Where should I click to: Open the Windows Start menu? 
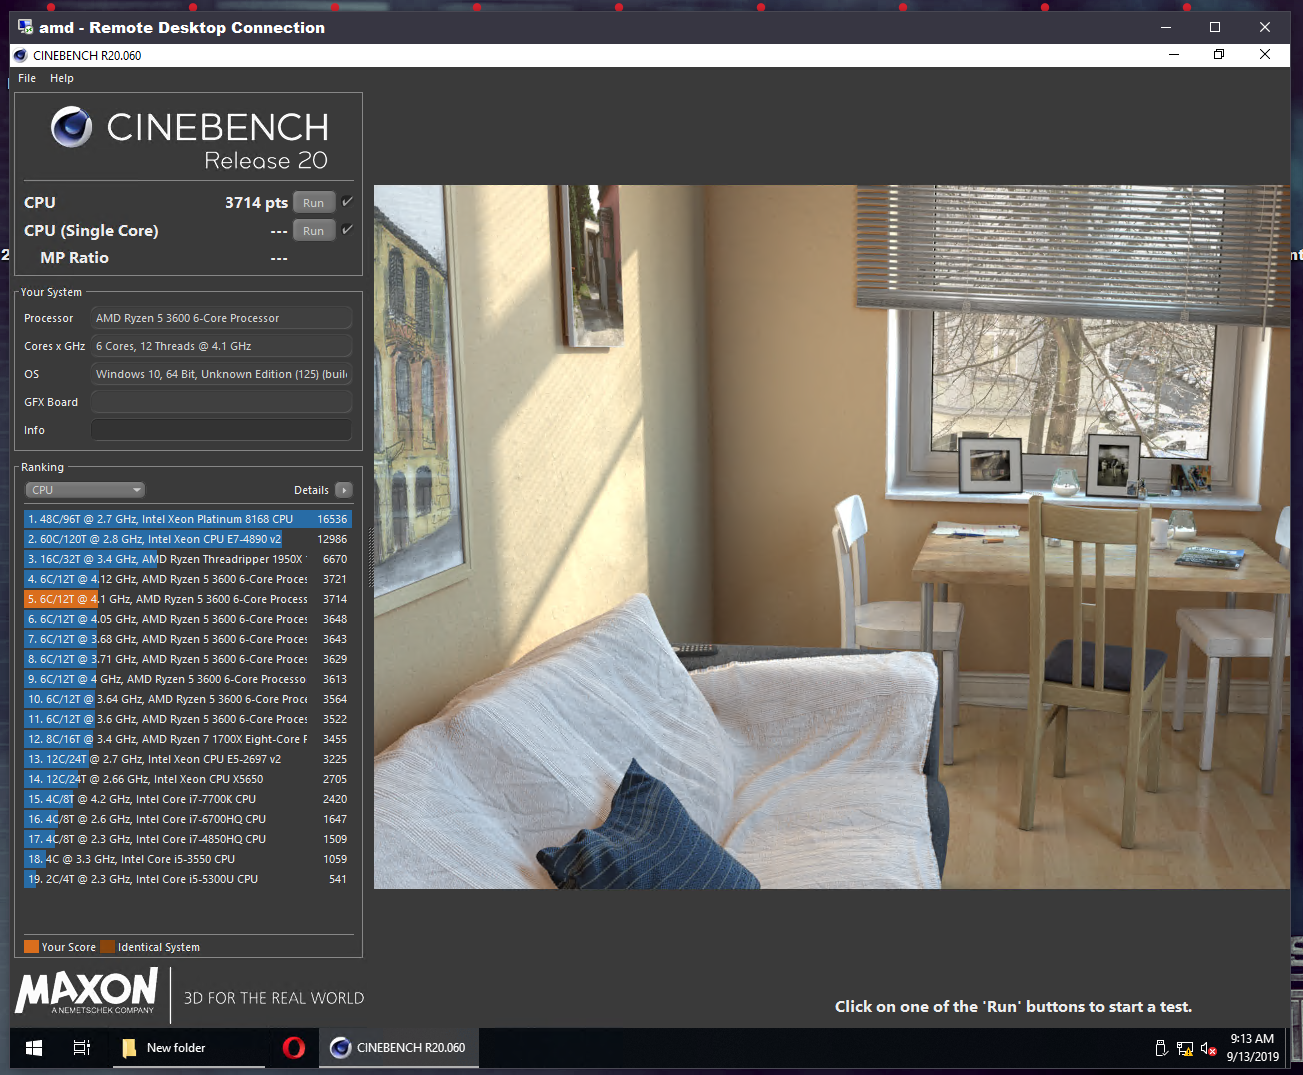click(33, 1048)
